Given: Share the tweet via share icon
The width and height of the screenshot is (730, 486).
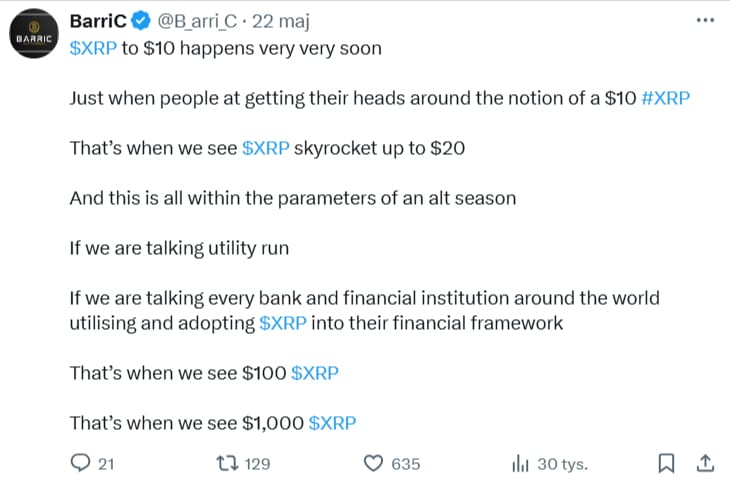Looking at the screenshot, I should click(x=704, y=463).
